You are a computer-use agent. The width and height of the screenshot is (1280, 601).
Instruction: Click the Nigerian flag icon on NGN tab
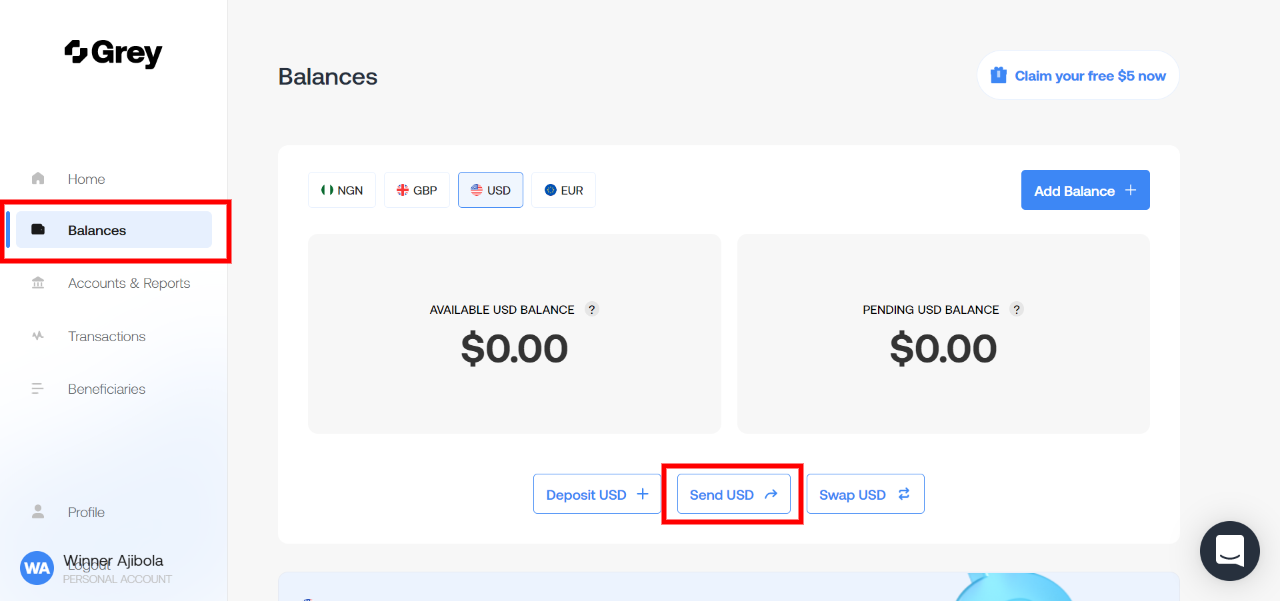(x=327, y=190)
